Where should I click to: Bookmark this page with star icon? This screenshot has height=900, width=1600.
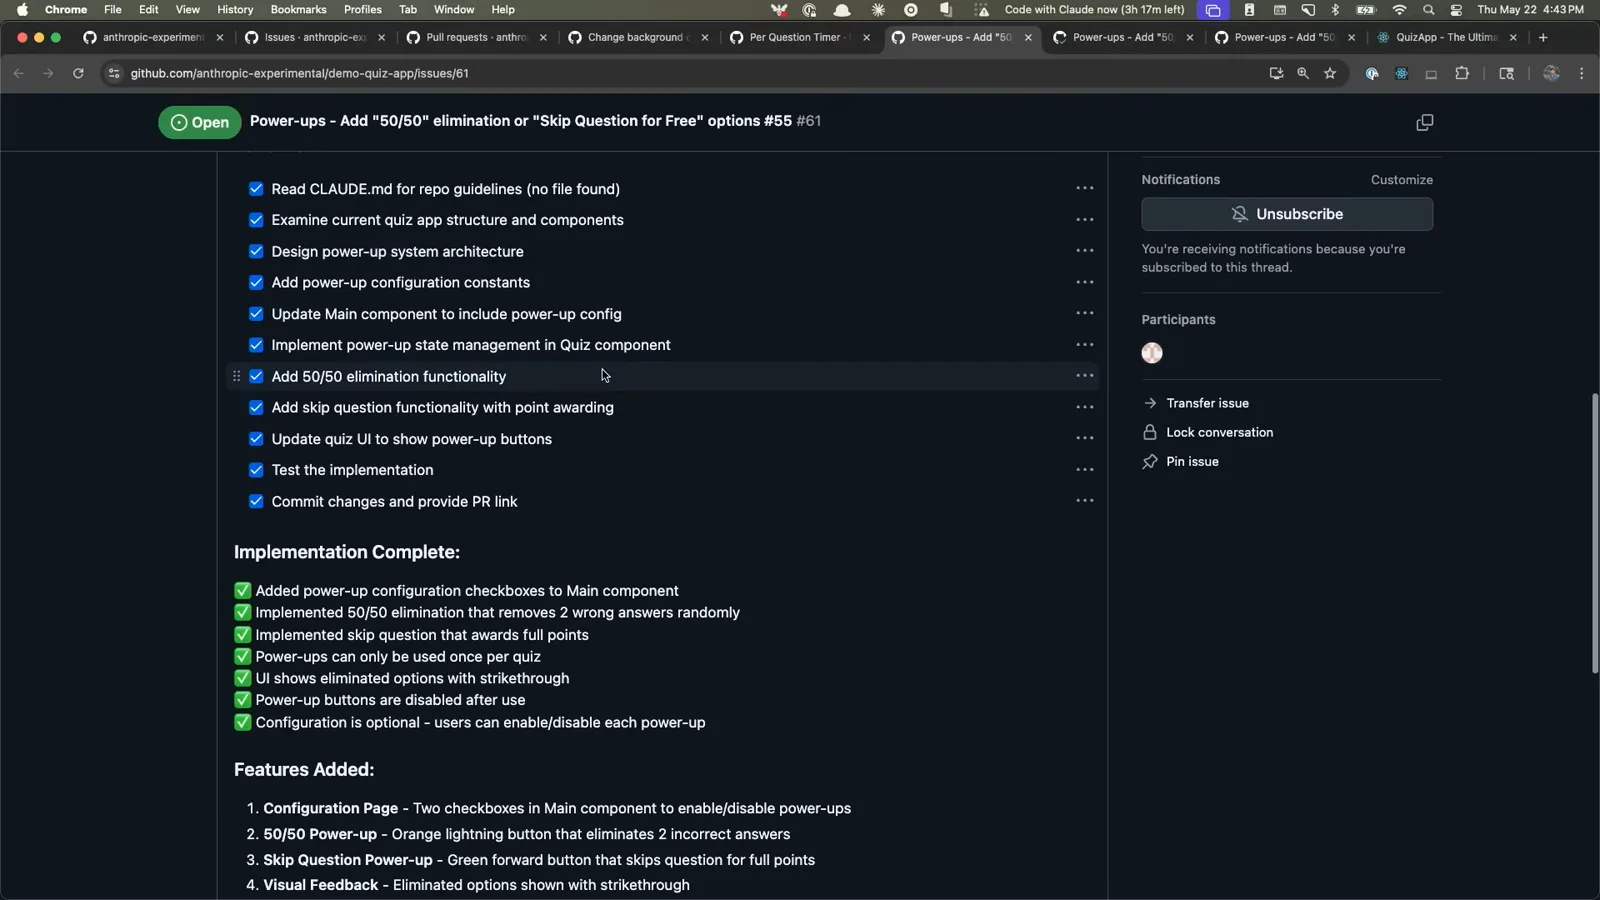[x=1330, y=73]
